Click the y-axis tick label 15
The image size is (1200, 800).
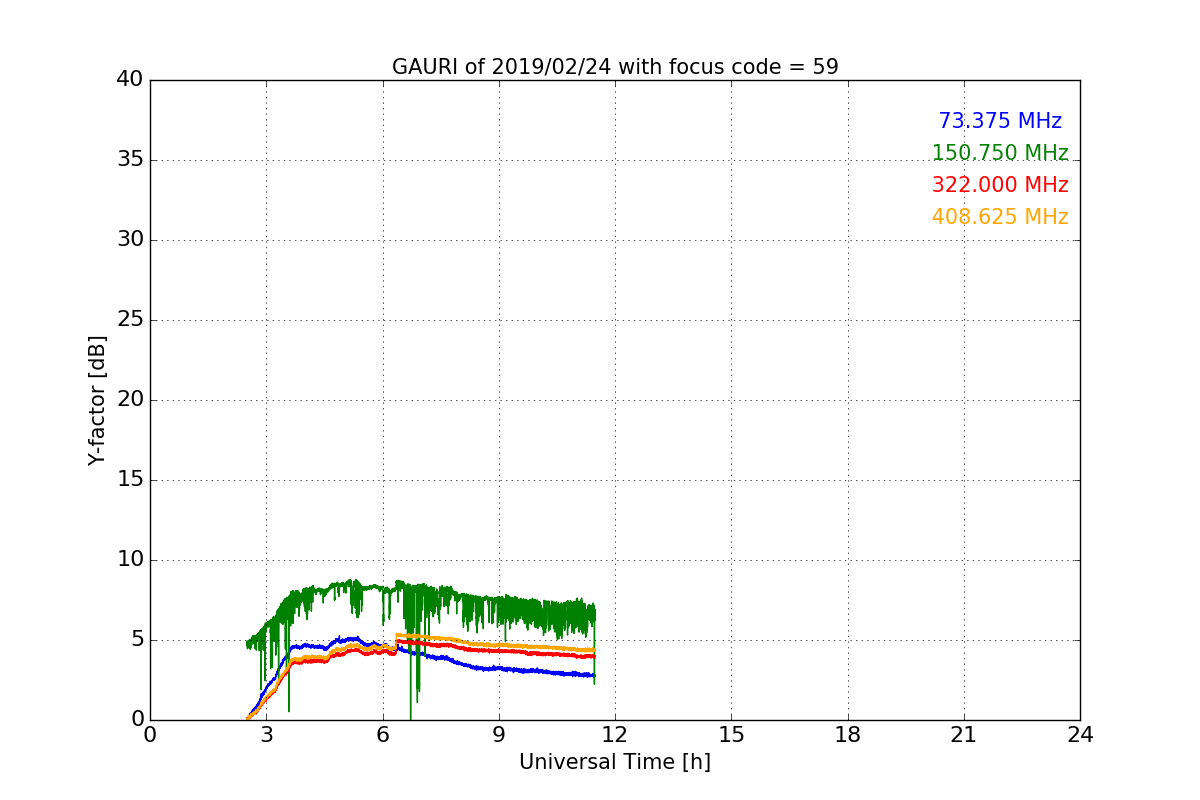pos(130,480)
